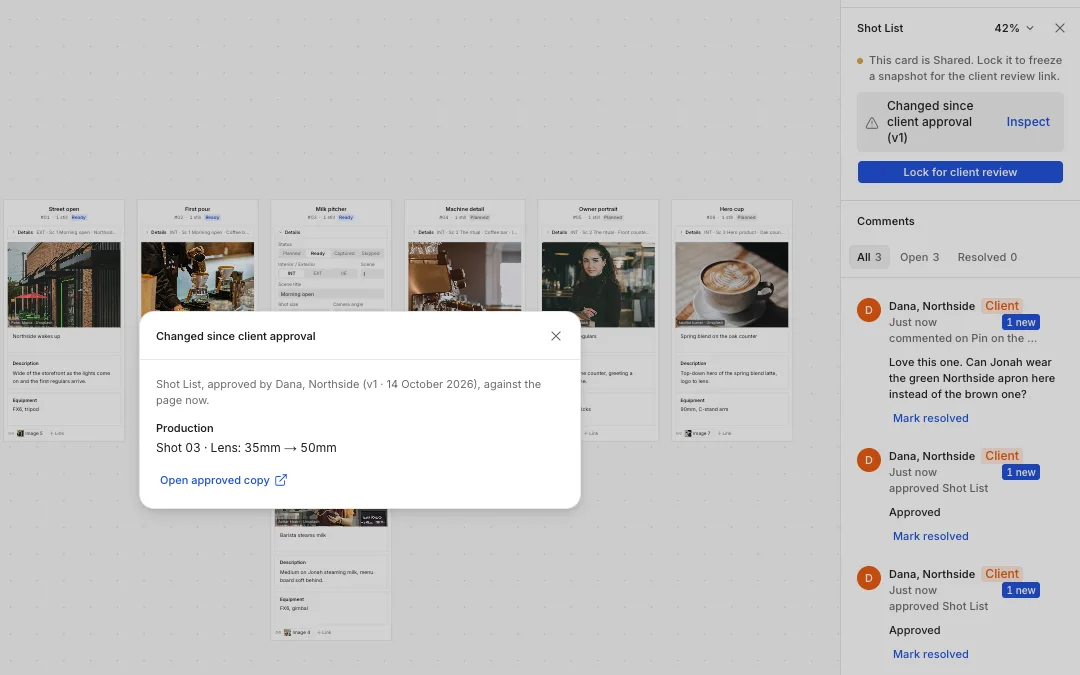1080x675 pixels.
Task: Click the 1 new badge on apron comment
Action: pos(1021,322)
